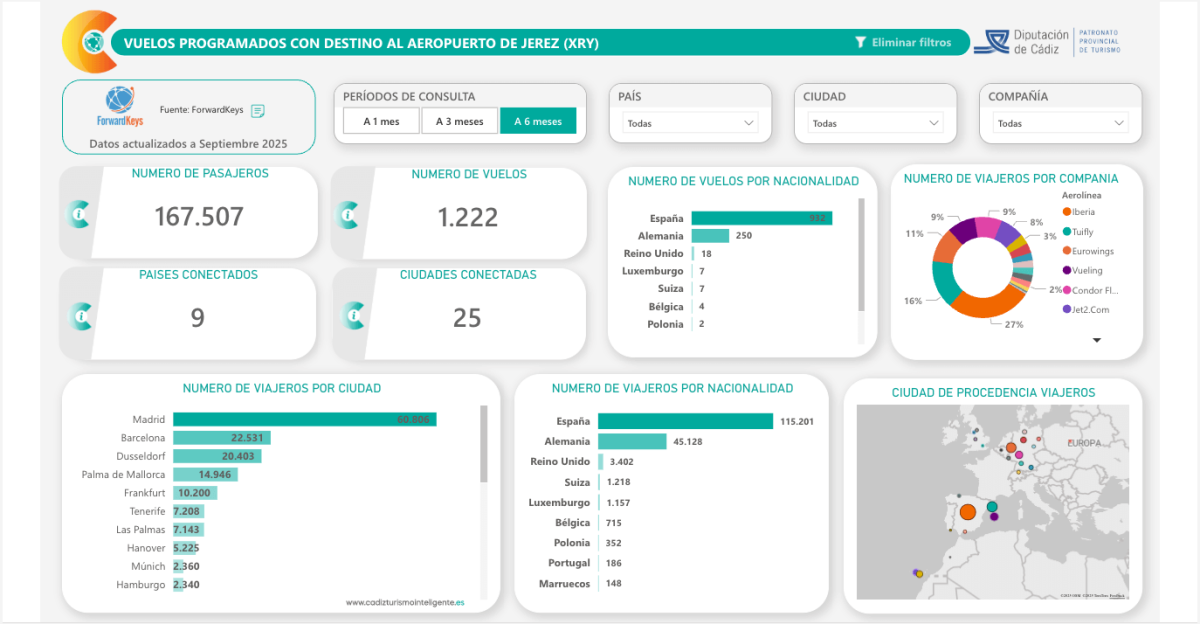The height and width of the screenshot is (624, 1200).
Task: Expand the Compañía dropdown filter
Action: click(x=1060, y=123)
